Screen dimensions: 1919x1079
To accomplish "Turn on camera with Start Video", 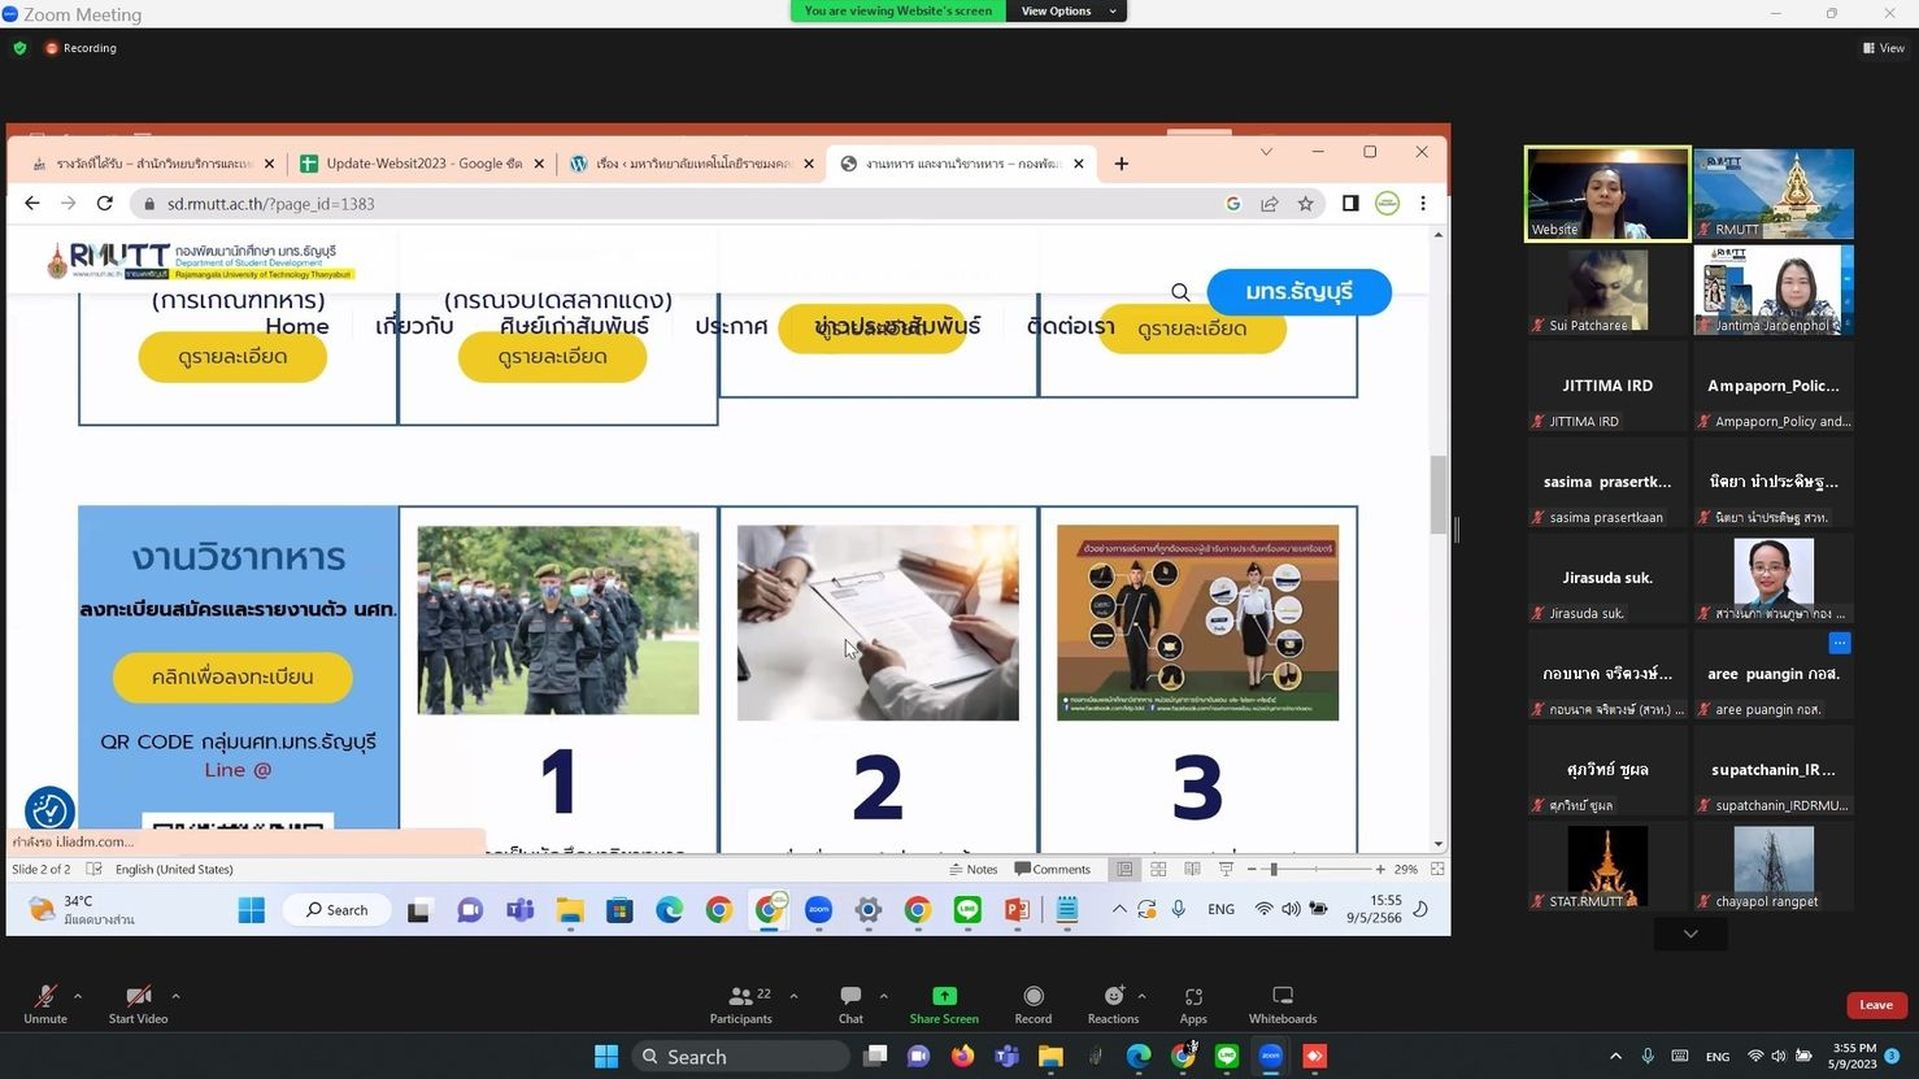I will click(138, 1004).
